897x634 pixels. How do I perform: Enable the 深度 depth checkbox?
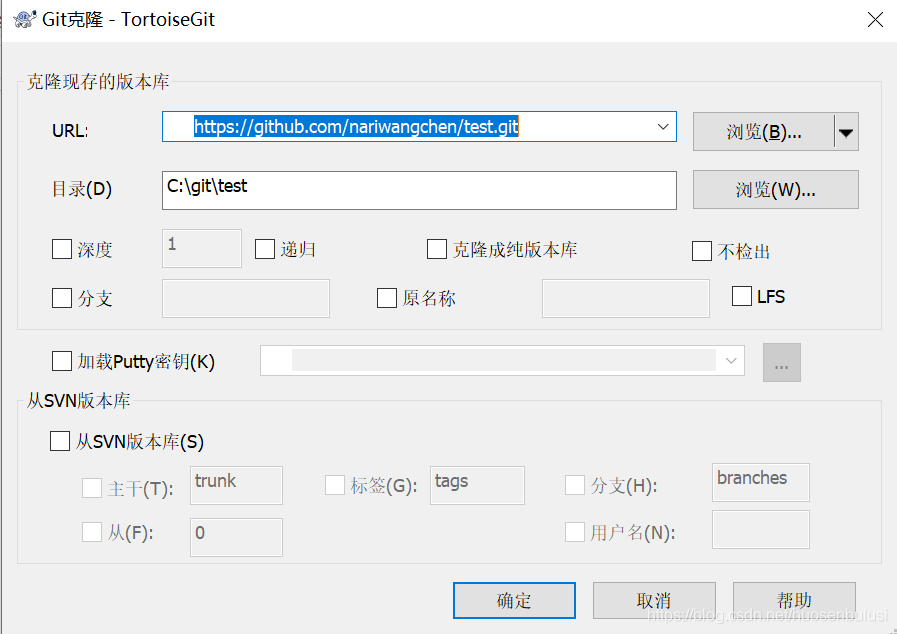pyautogui.click(x=62, y=249)
